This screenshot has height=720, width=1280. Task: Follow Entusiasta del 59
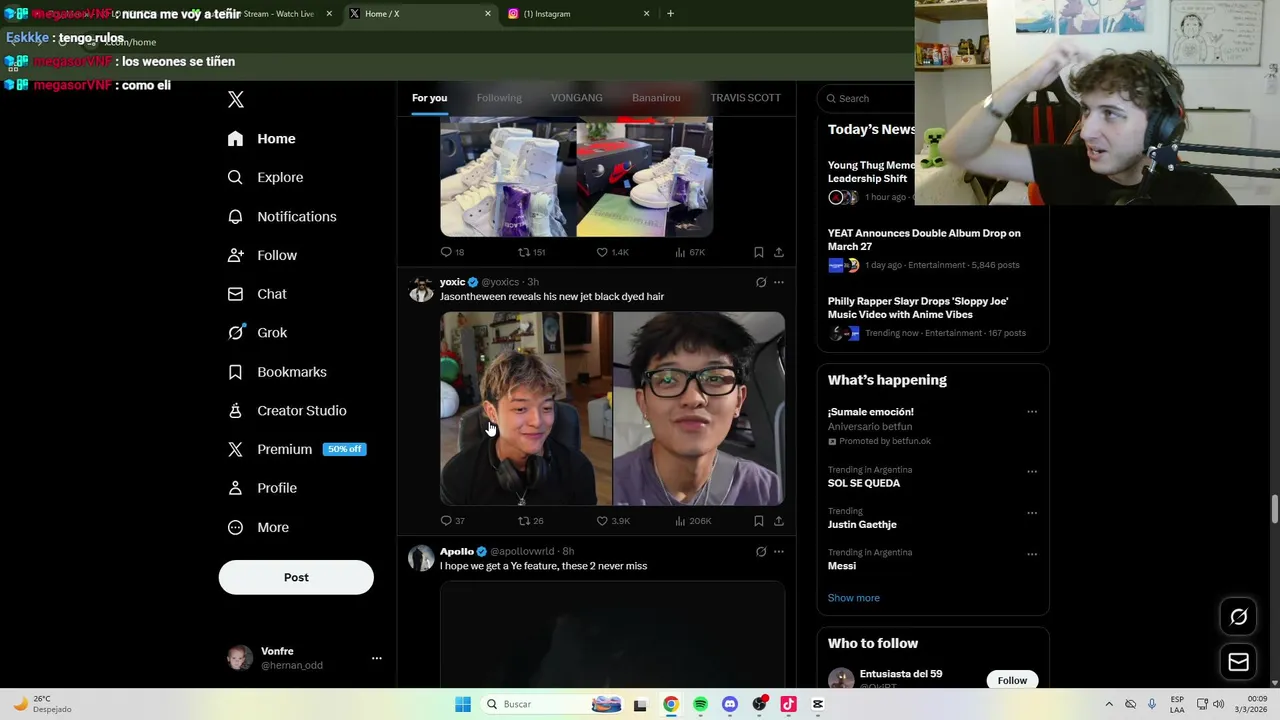[x=1012, y=680]
